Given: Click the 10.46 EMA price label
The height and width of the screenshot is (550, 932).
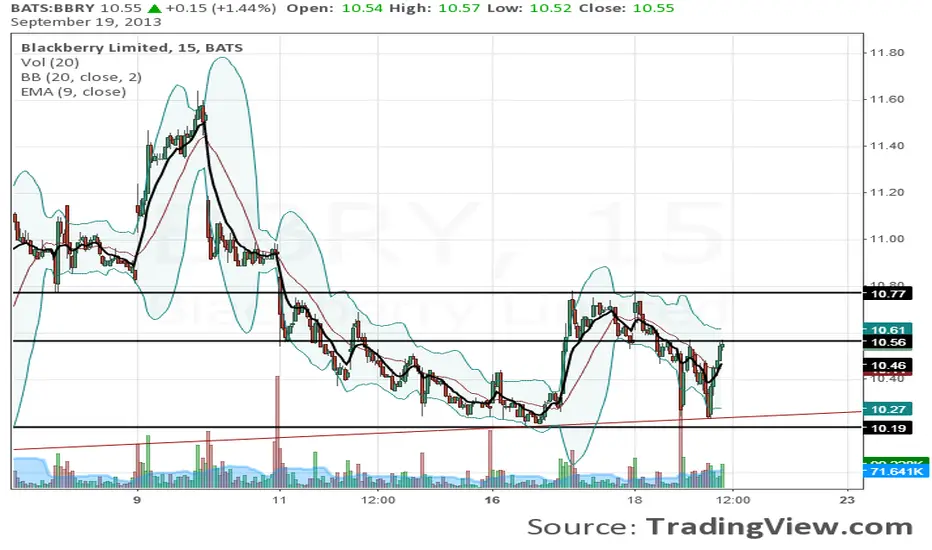Looking at the screenshot, I should click(x=888, y=365).
